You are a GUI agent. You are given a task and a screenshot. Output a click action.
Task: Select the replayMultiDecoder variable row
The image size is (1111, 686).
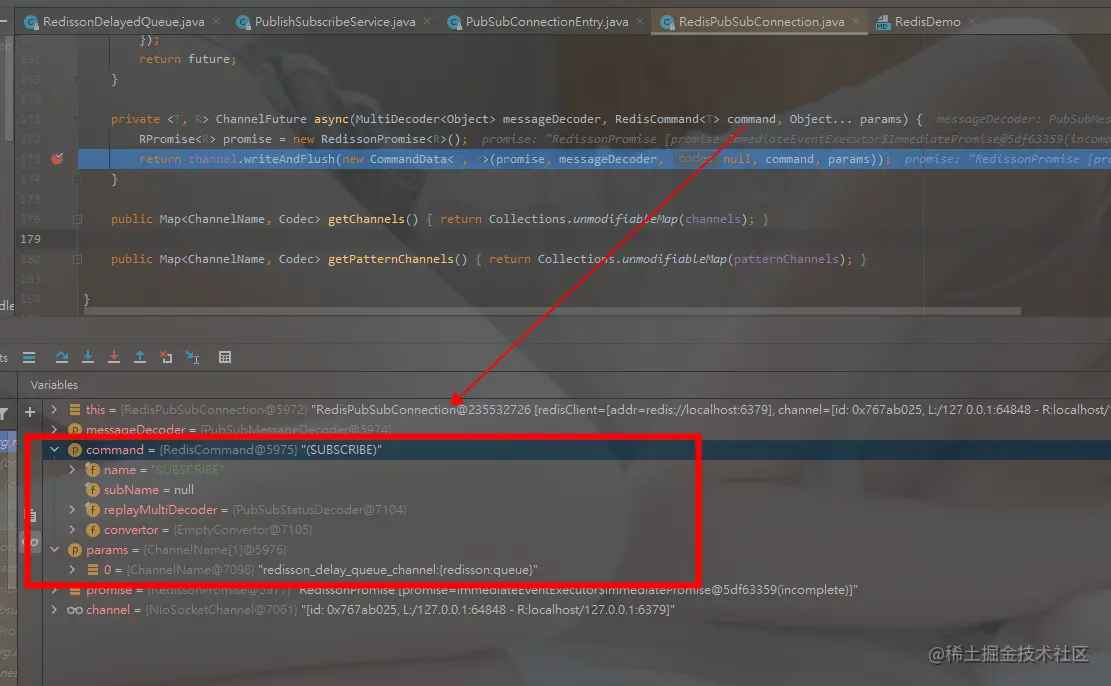pyautogui.click(x=576, y=510)
